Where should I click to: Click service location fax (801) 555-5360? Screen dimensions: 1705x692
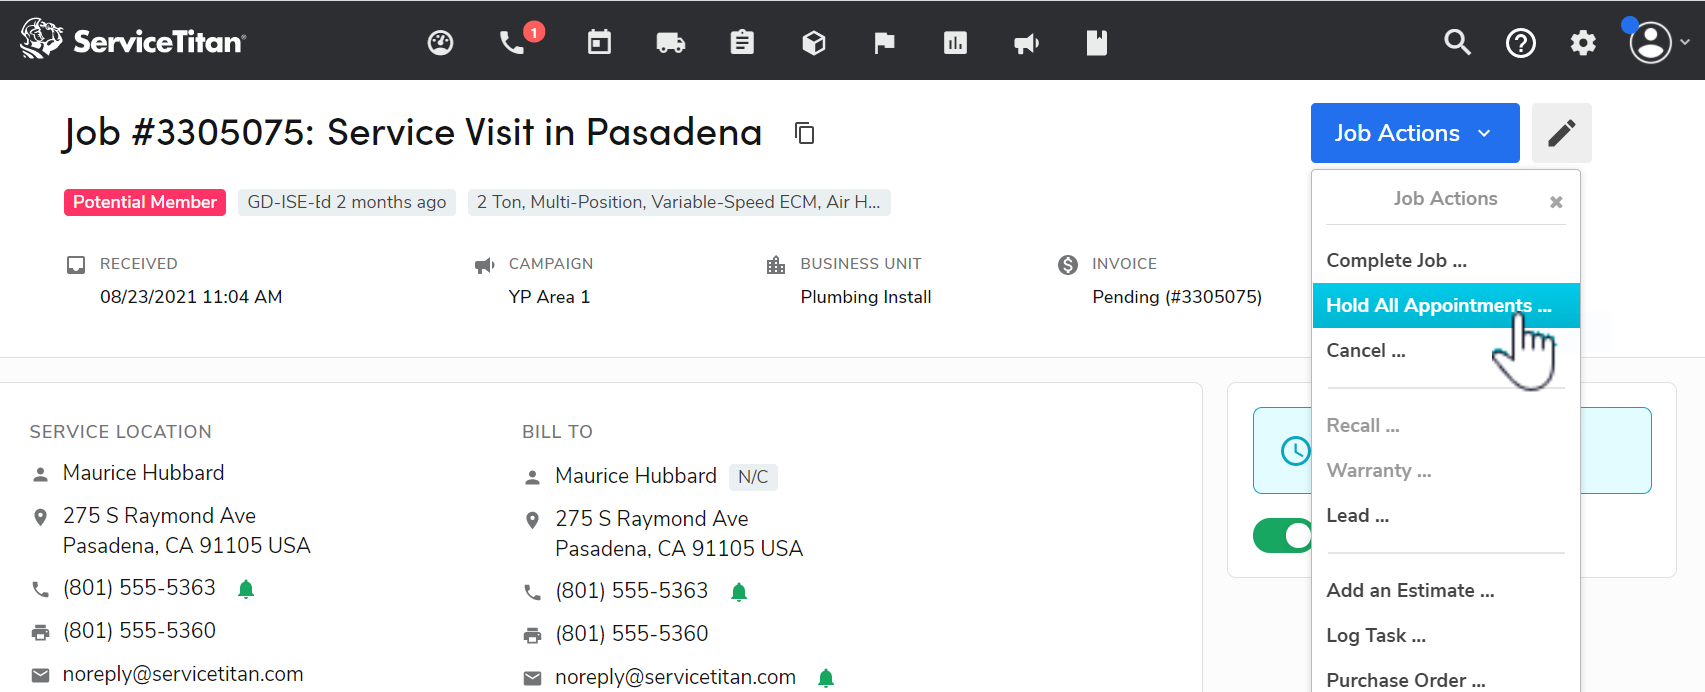[x=139, y=631]
